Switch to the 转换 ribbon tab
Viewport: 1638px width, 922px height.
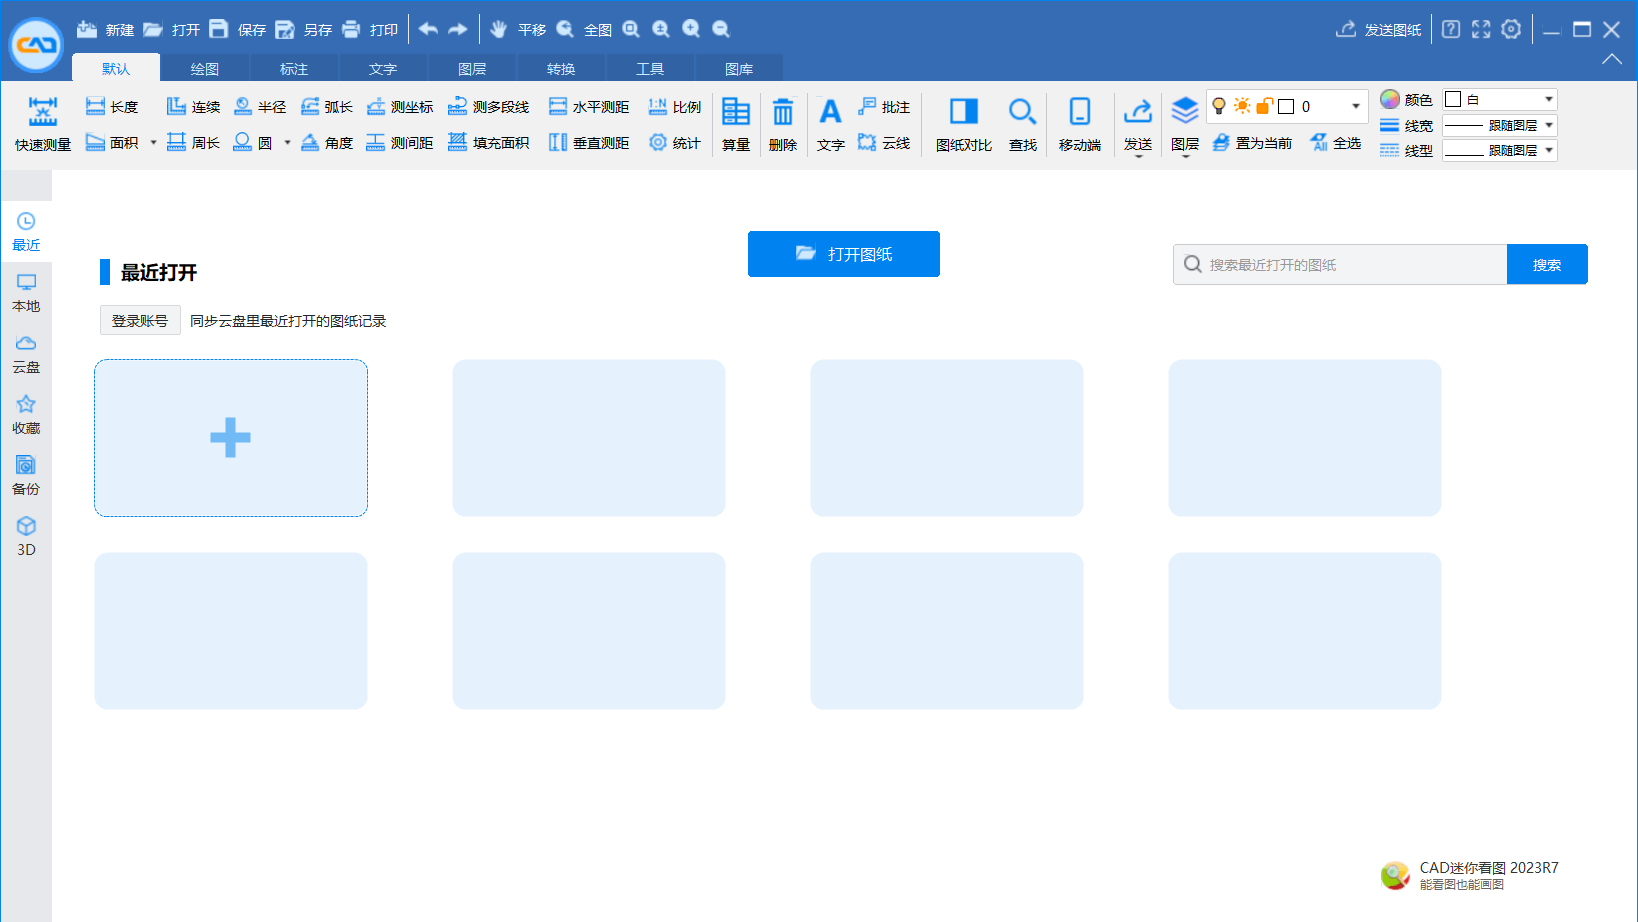561,69
